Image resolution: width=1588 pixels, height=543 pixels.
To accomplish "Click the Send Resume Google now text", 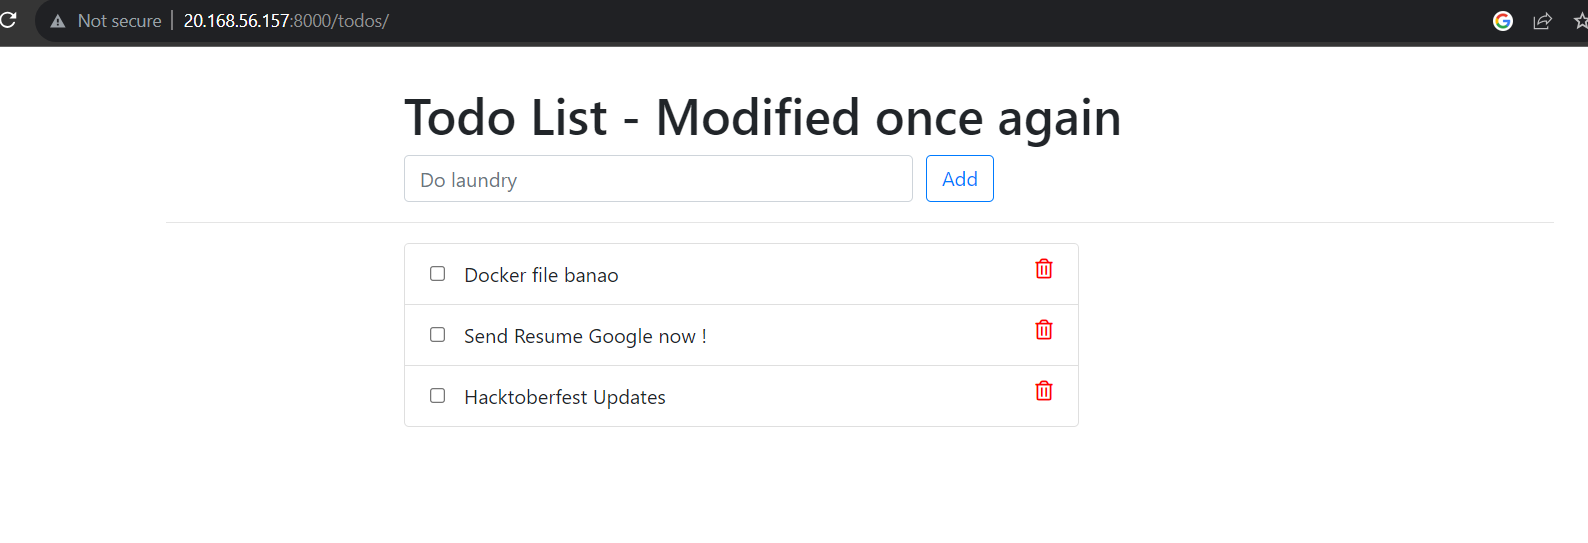I will point(585,336).
